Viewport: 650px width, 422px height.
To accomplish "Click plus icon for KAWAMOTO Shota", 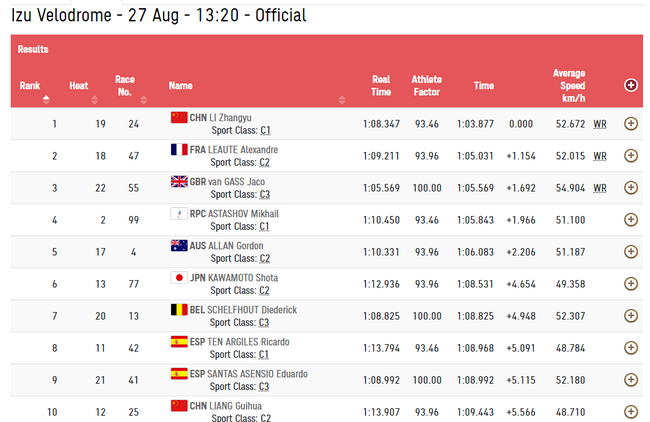I will pos(631,284).
